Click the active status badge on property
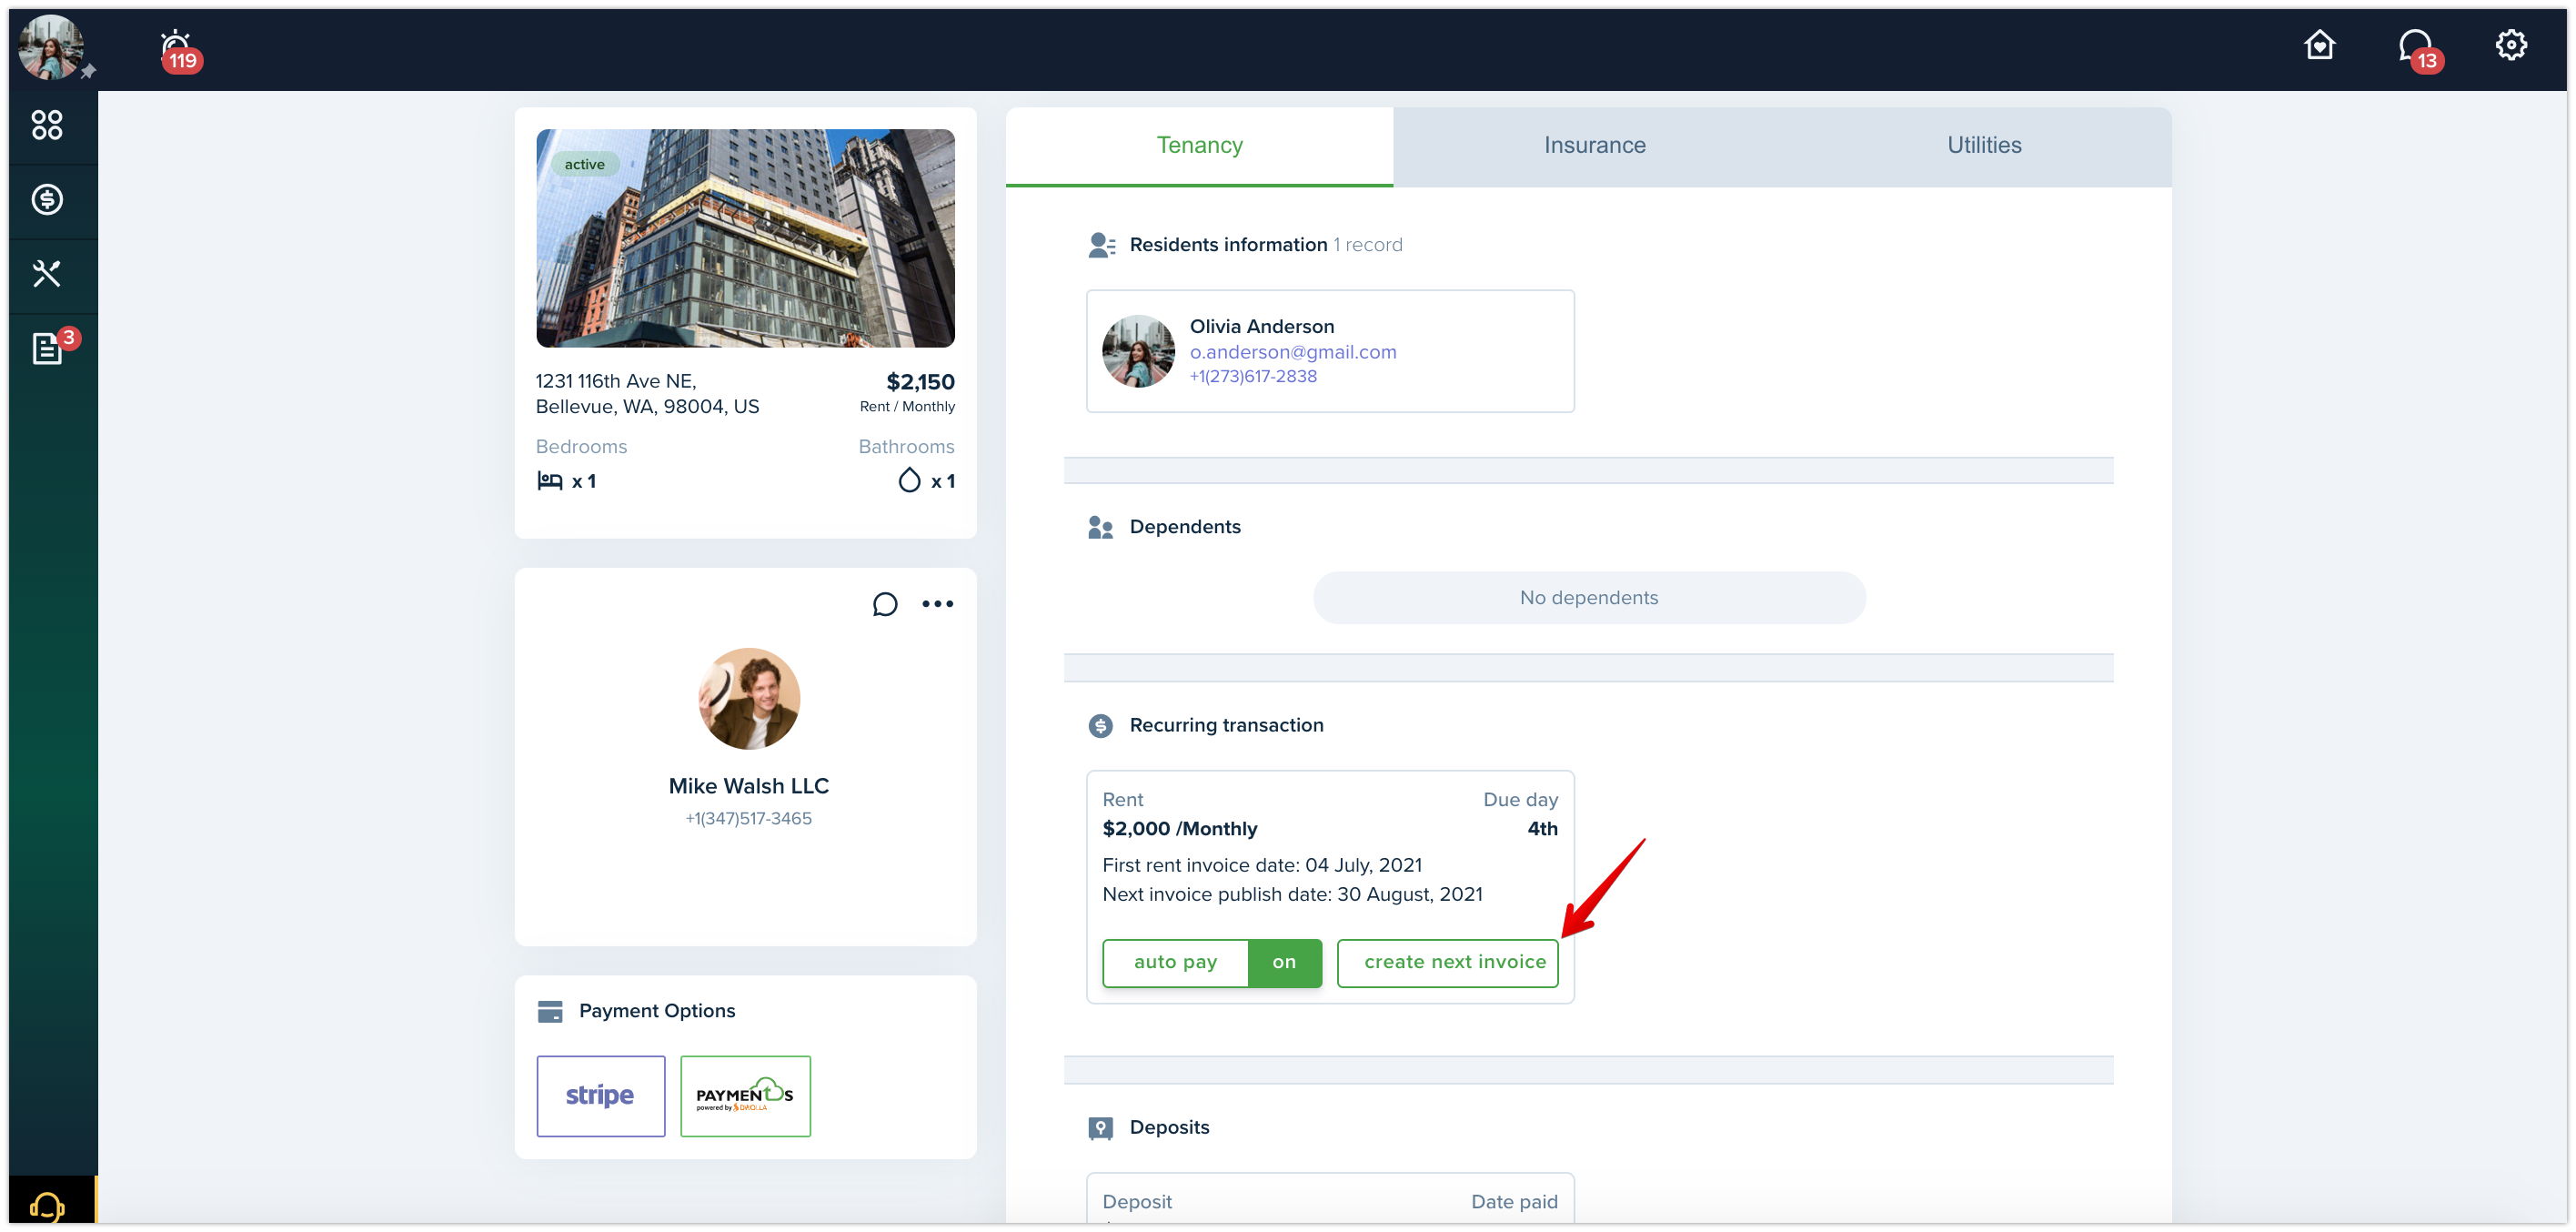 coord(584,164)
